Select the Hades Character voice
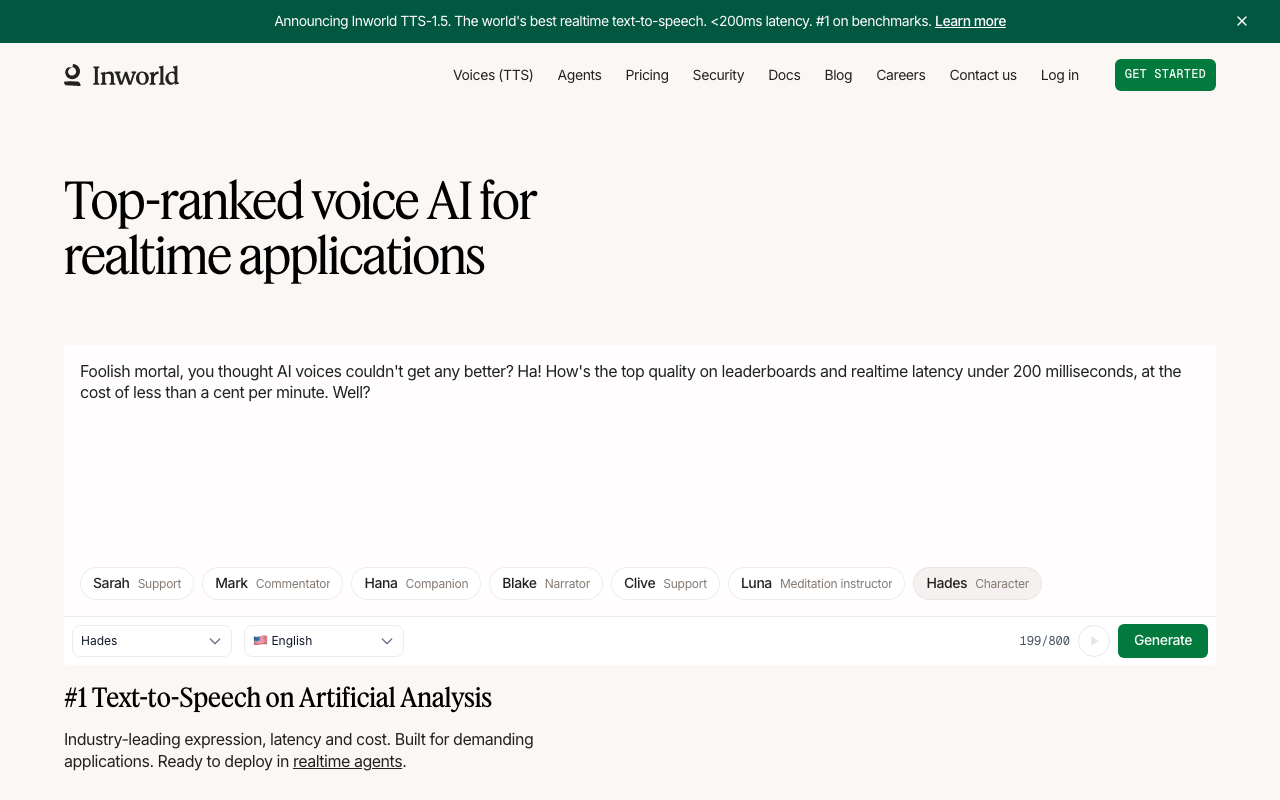 click(977, 584)
